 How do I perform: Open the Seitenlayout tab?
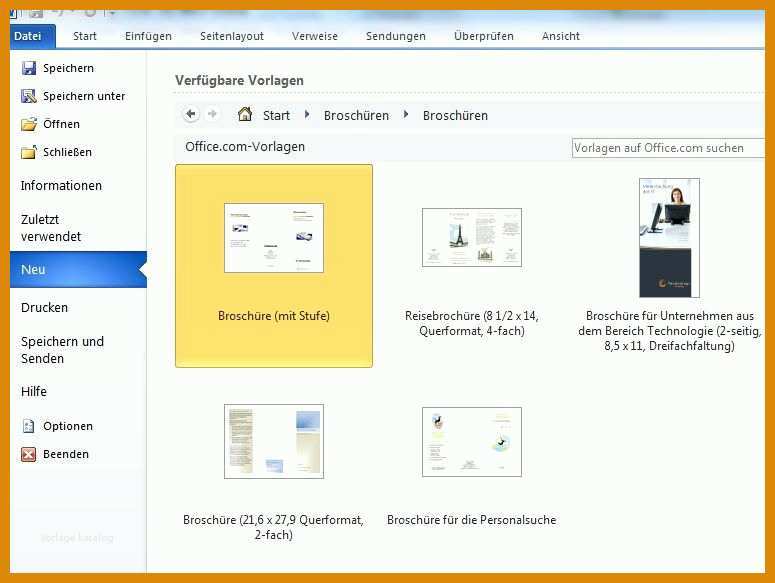(x=232, y=36)
